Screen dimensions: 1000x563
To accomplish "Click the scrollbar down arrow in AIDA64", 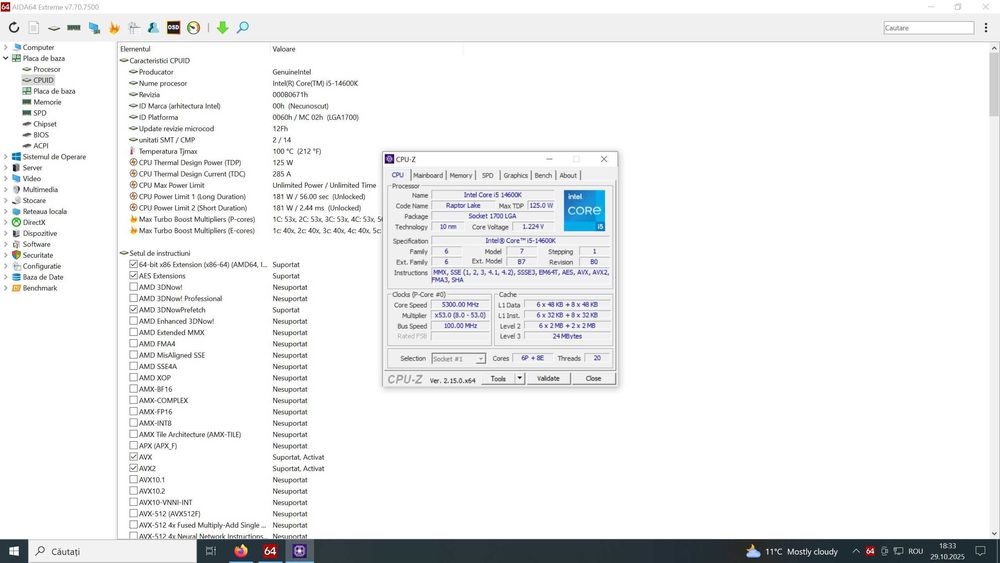I will pyautogui.click(x=994, y=534).
